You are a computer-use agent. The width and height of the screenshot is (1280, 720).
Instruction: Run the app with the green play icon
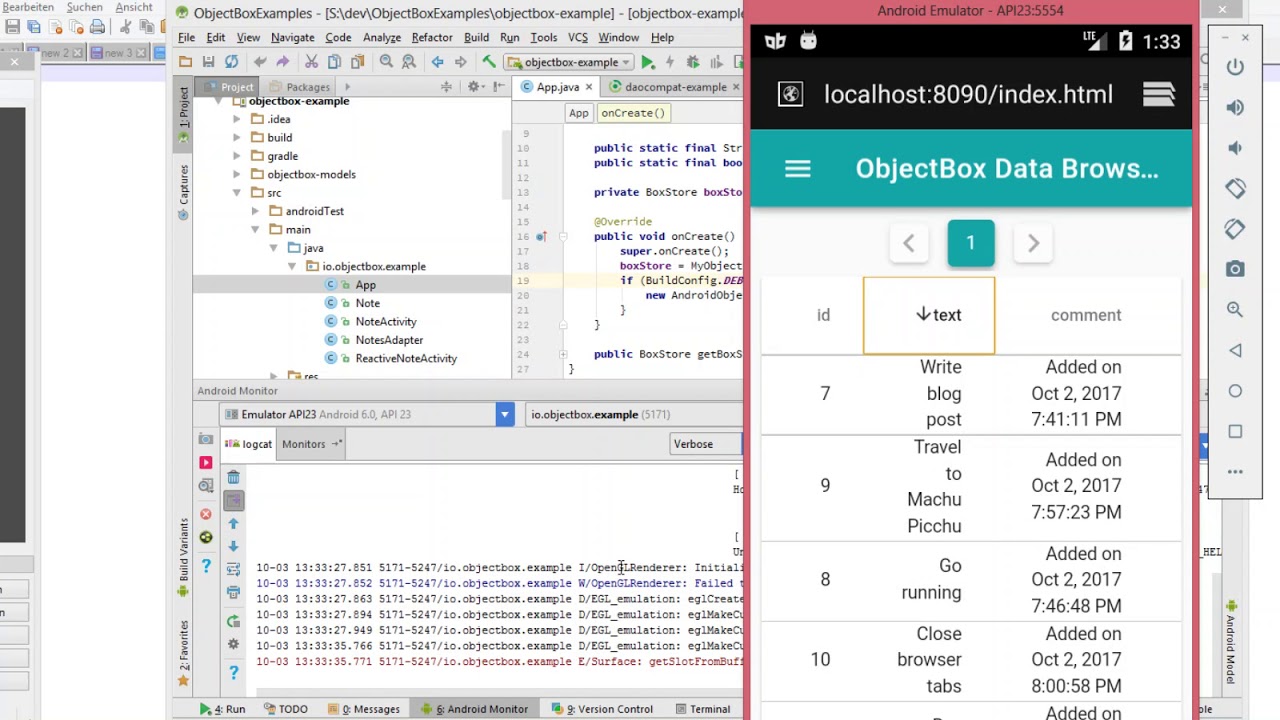tap(648, 62)
